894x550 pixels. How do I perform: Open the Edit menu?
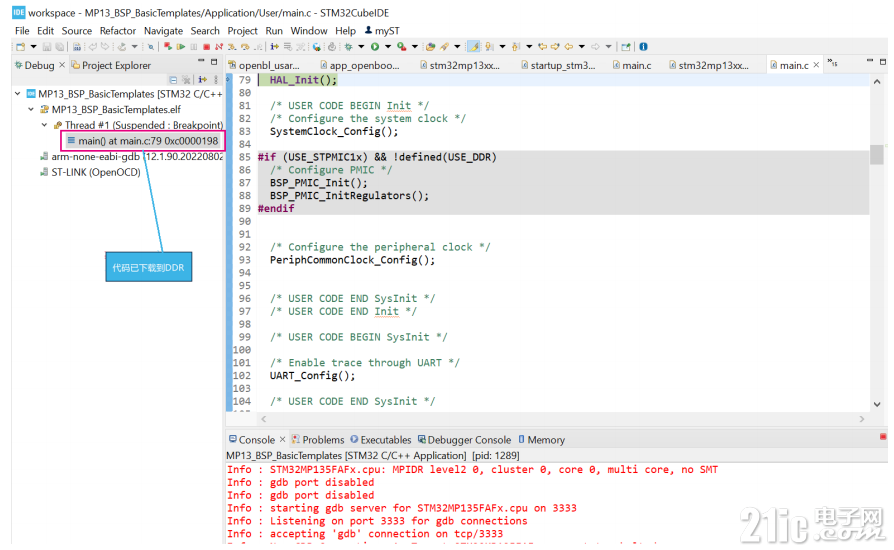pos(45,31)
